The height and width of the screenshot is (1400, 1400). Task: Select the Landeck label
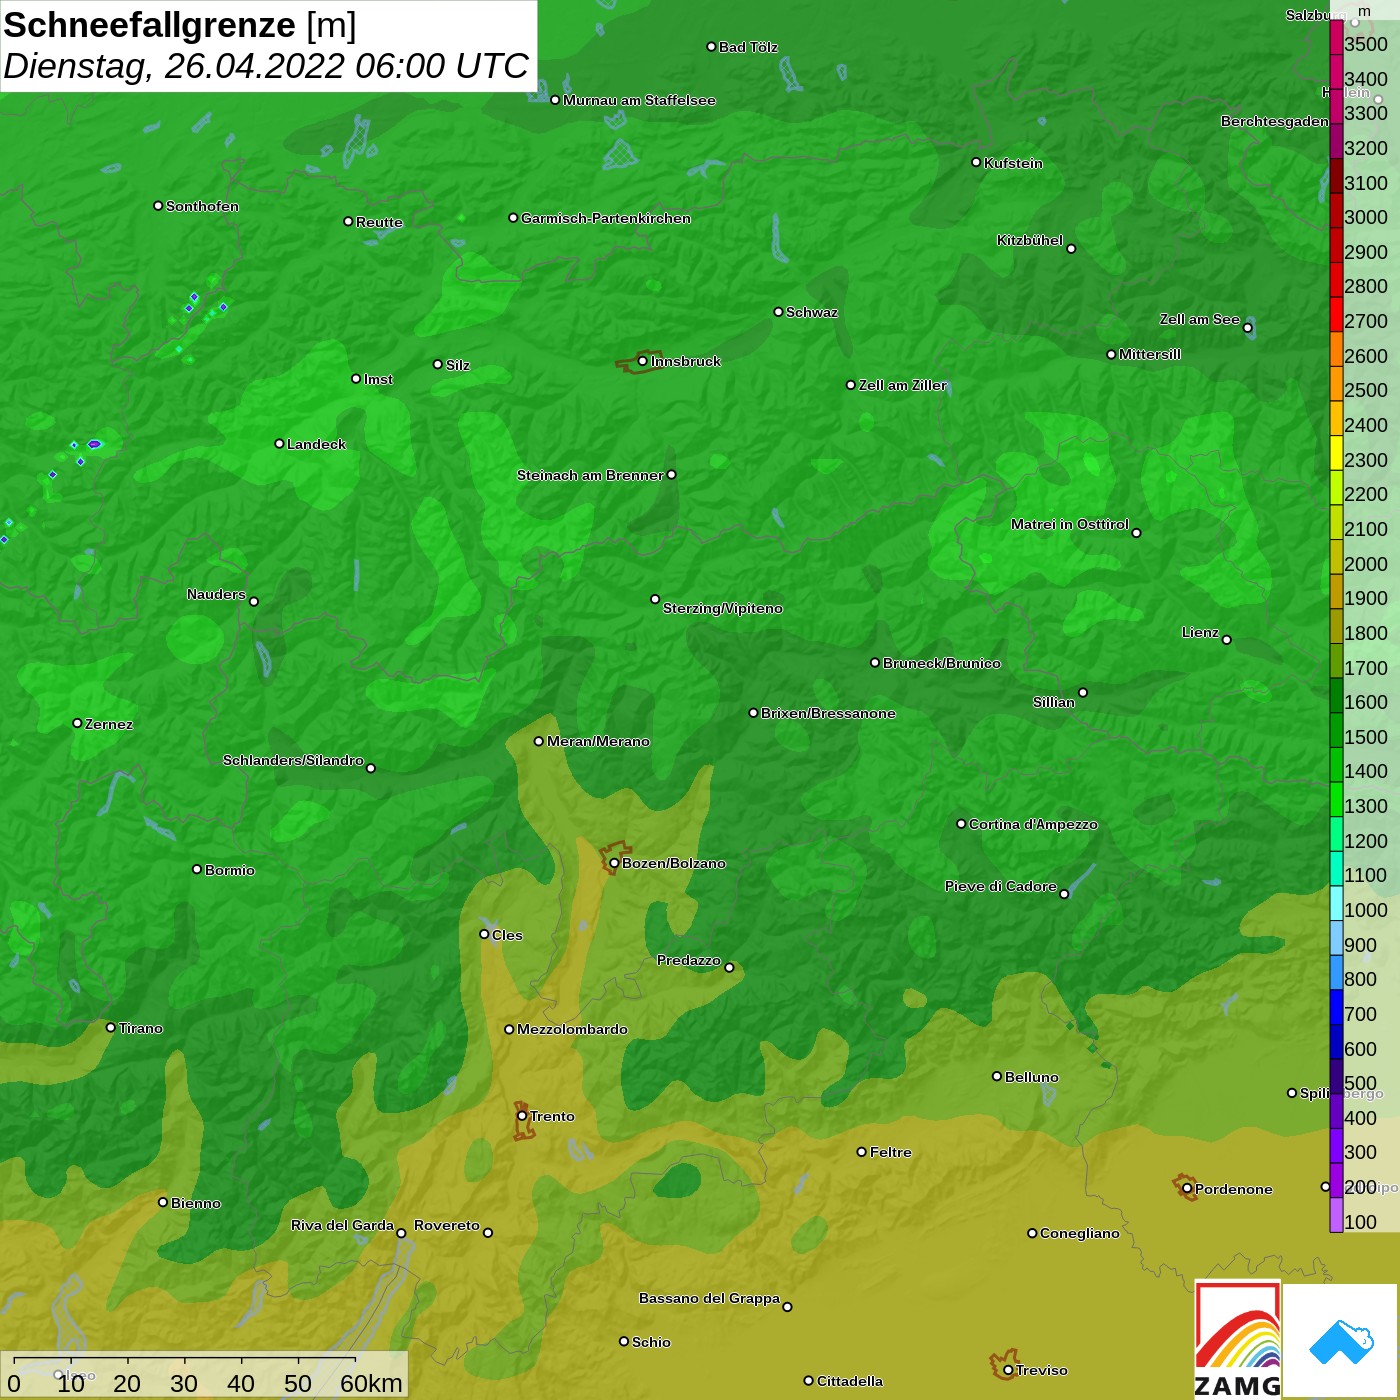coord(316,444)
